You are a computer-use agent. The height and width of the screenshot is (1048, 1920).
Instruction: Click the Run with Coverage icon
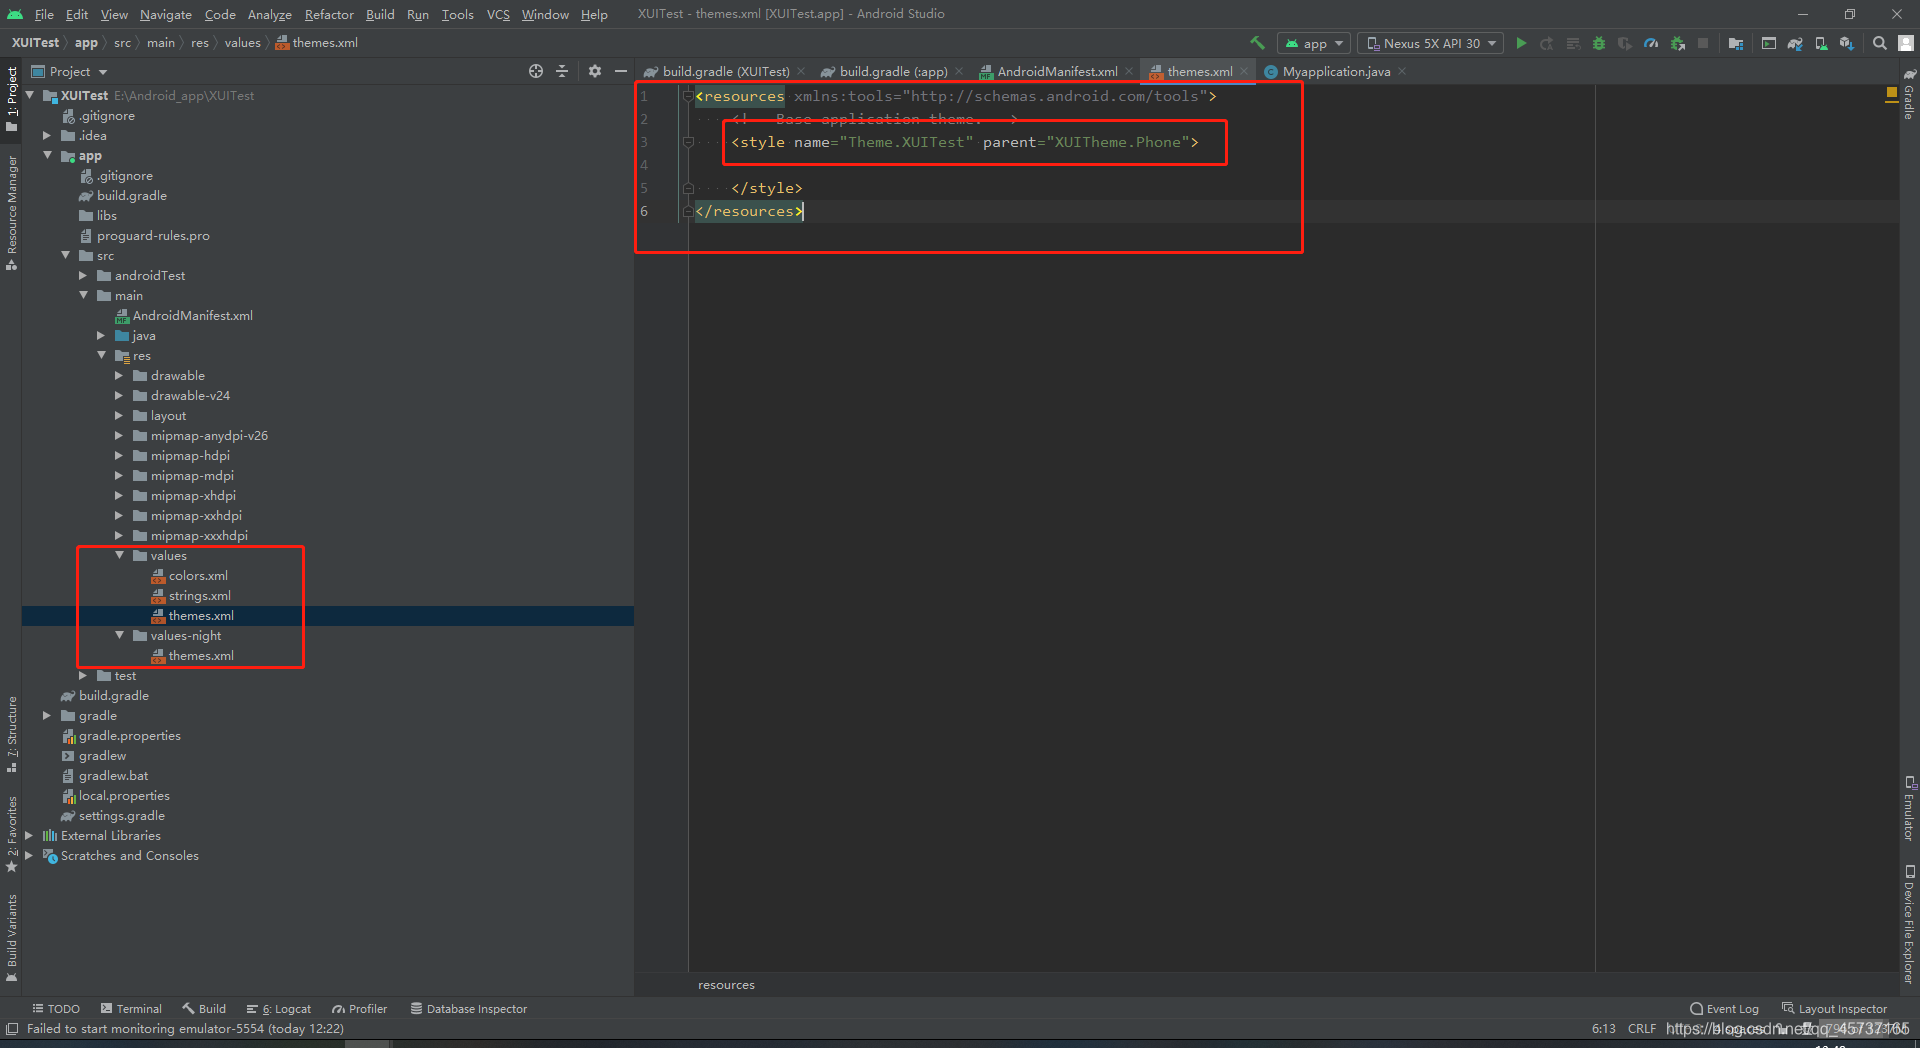click(1625, 43)
